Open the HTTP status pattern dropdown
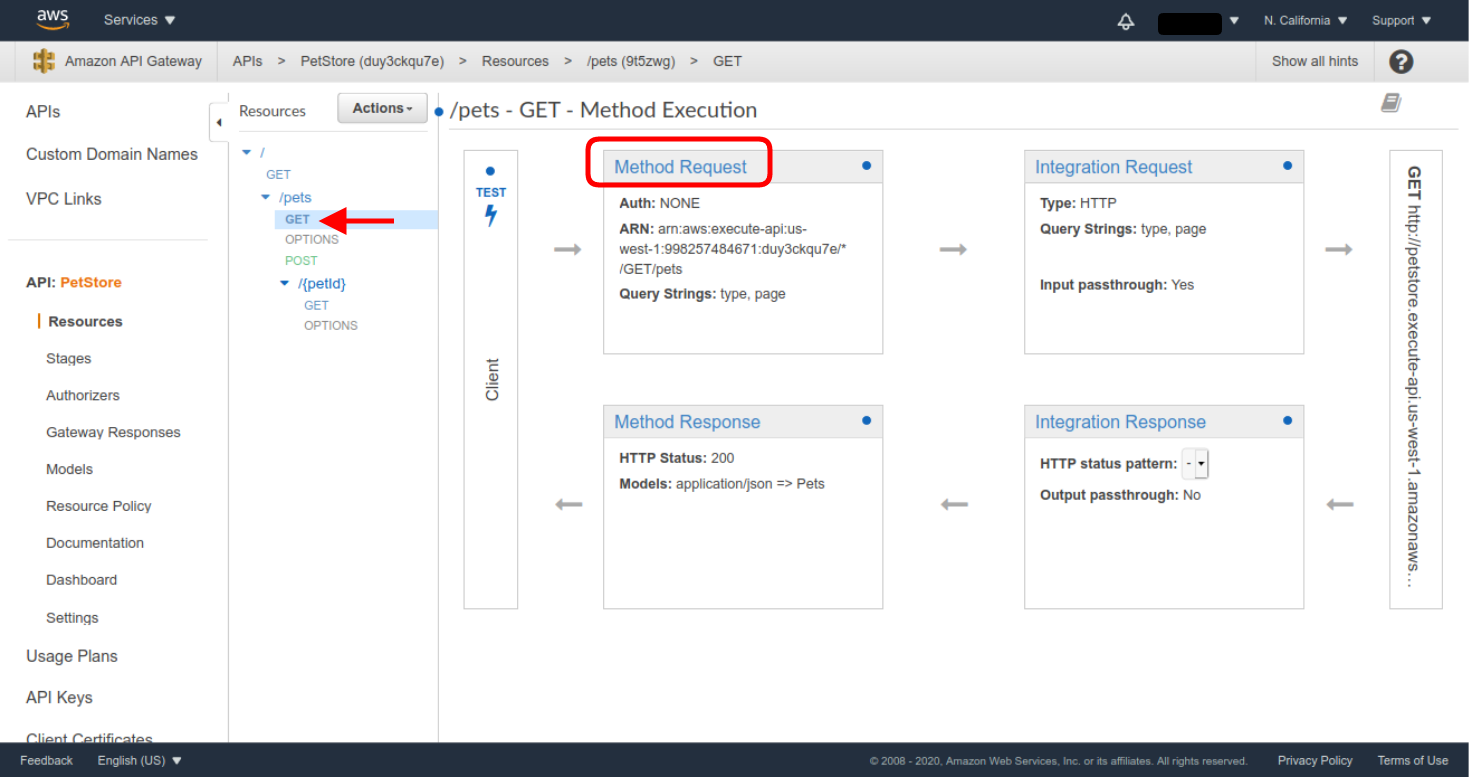 (1195, 464)
